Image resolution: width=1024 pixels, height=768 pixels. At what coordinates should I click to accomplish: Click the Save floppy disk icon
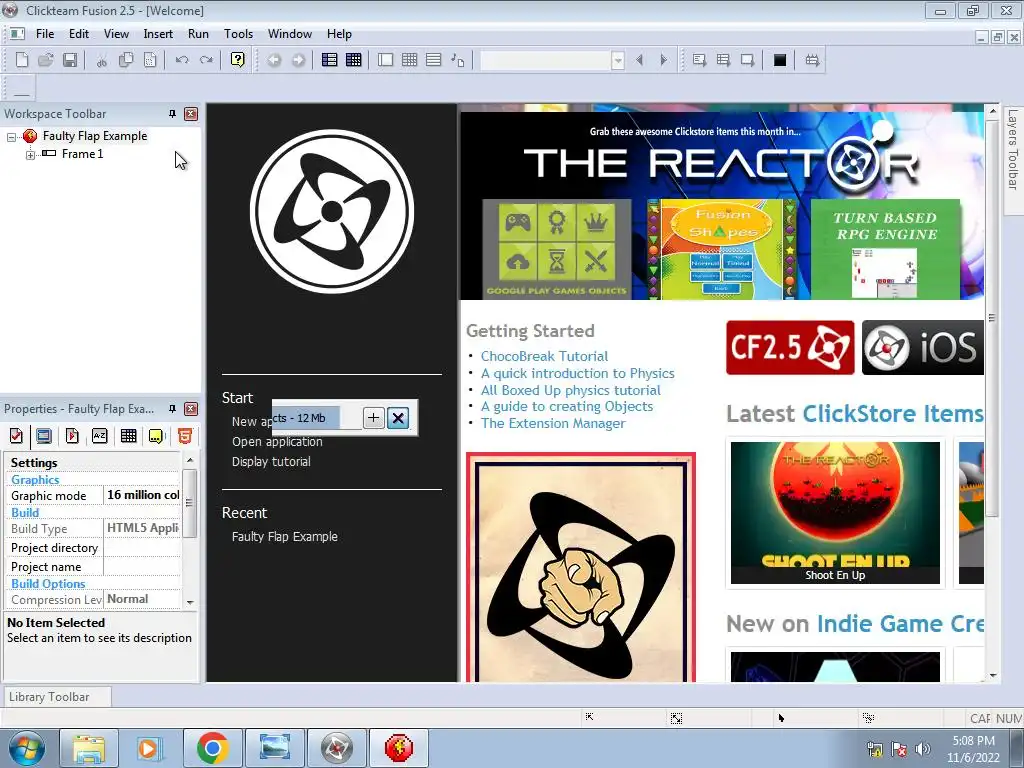70,60
